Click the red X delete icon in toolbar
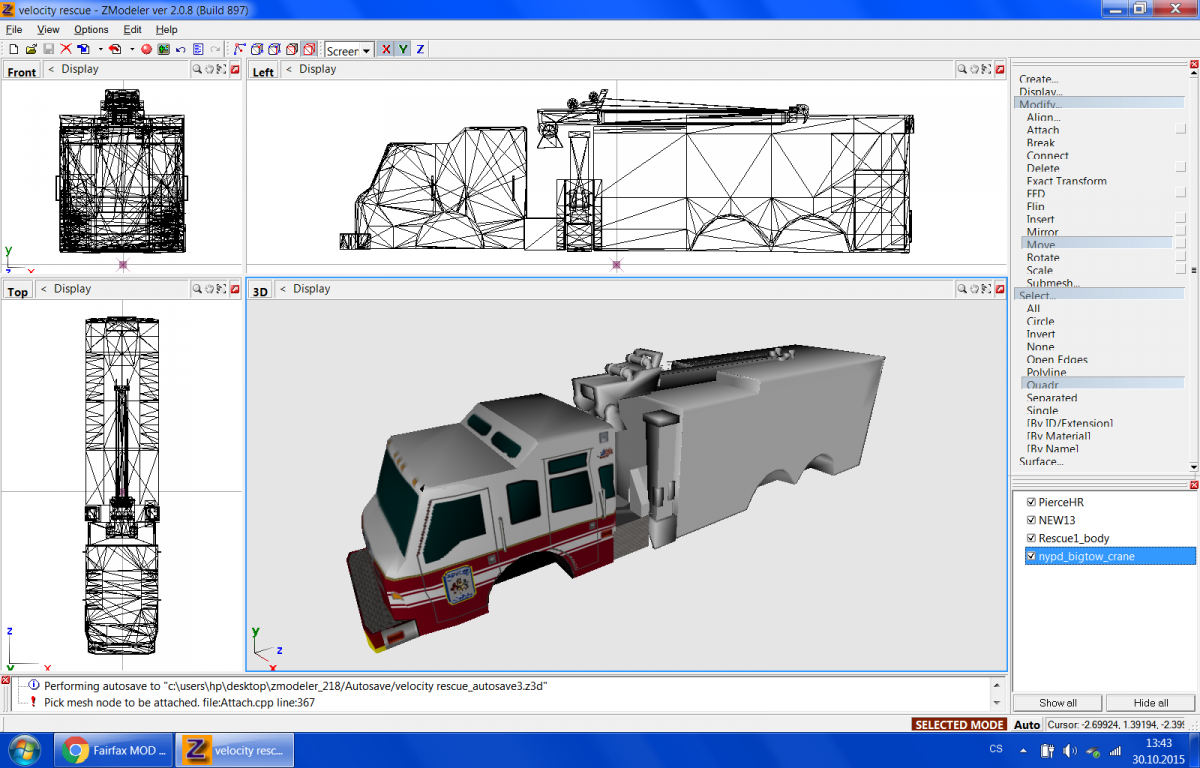Screen dimensions: 1200x768 (66, 49)
